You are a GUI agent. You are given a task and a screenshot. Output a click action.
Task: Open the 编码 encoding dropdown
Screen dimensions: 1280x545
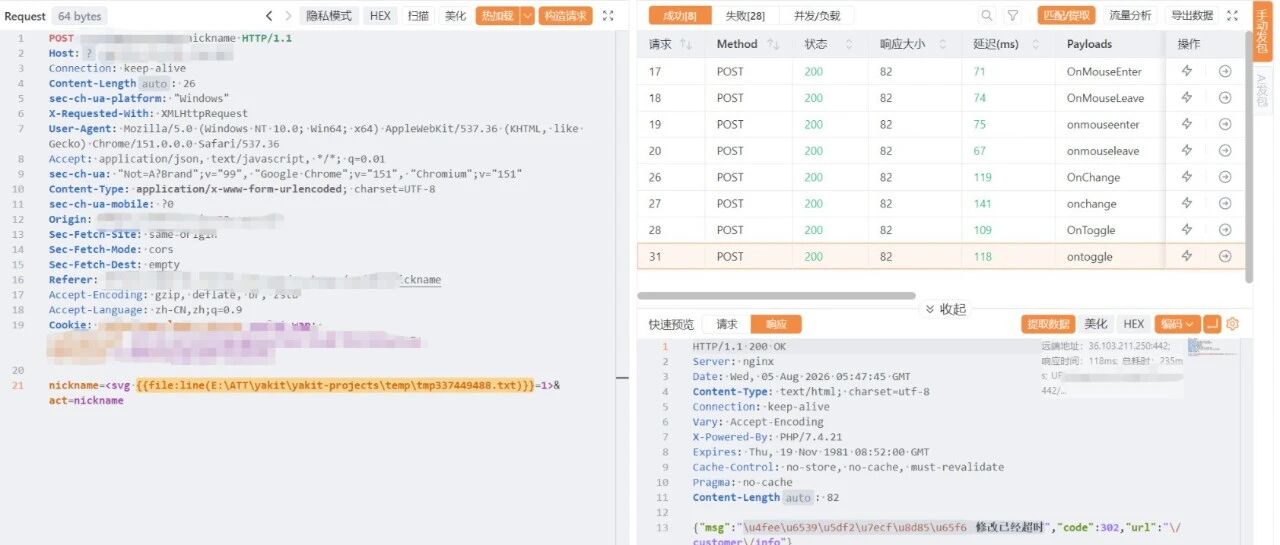[x=1176, y=324]
